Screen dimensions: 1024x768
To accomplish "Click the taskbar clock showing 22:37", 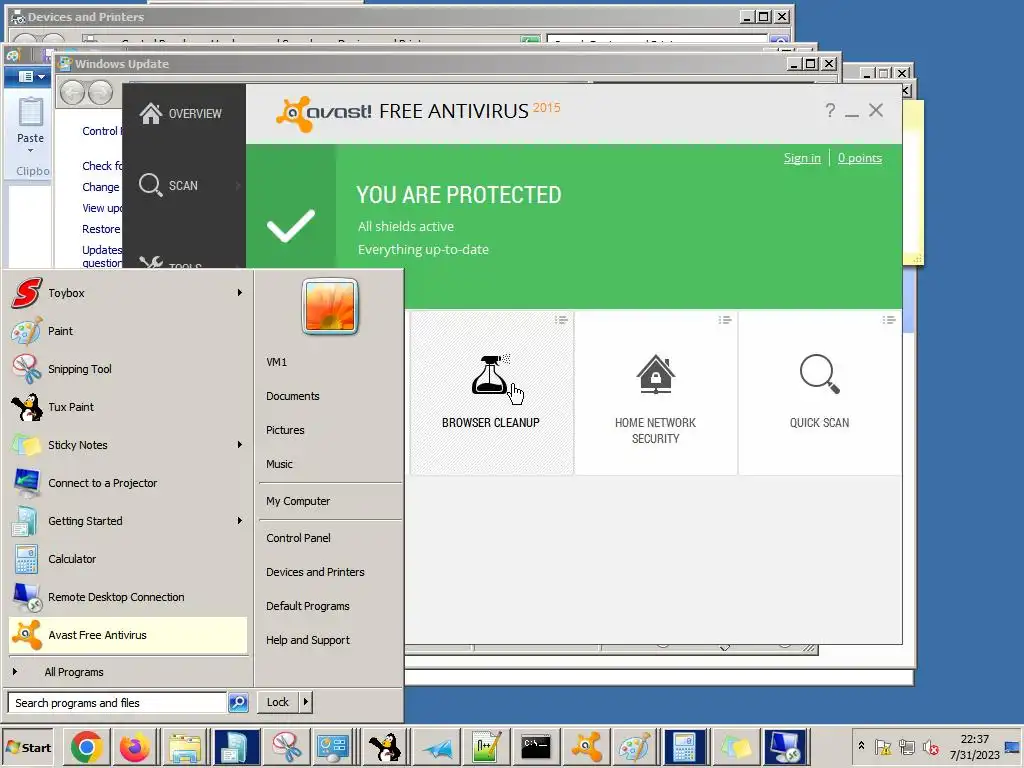I will [x=974, y=747].
